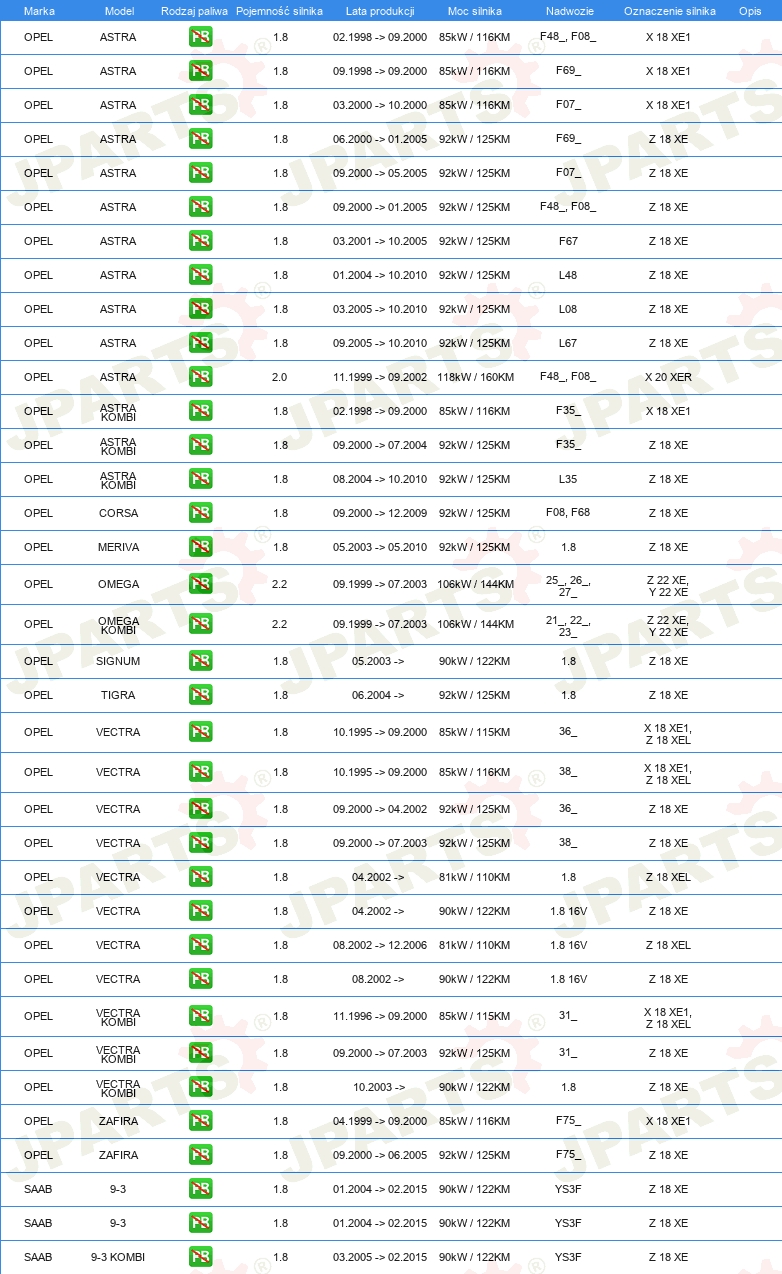Click the fuel icon in the ASTRA 03.2000 -> 10.2000 row
This screenshot has width=782, height=1274.
coord(200,105)
